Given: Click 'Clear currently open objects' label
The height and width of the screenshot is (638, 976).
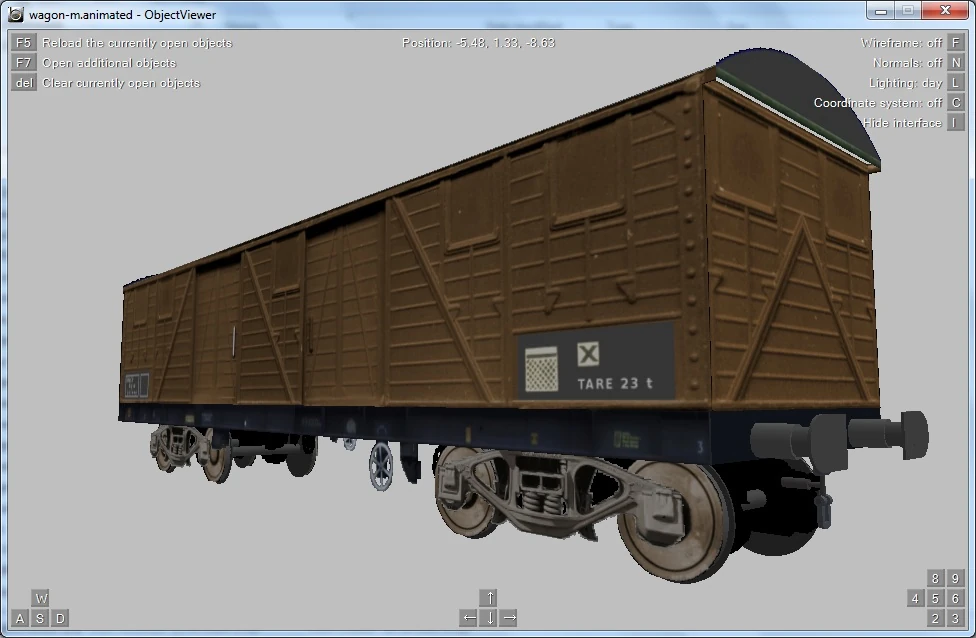Looking at the screenshot, I should (x=121, y=83).
